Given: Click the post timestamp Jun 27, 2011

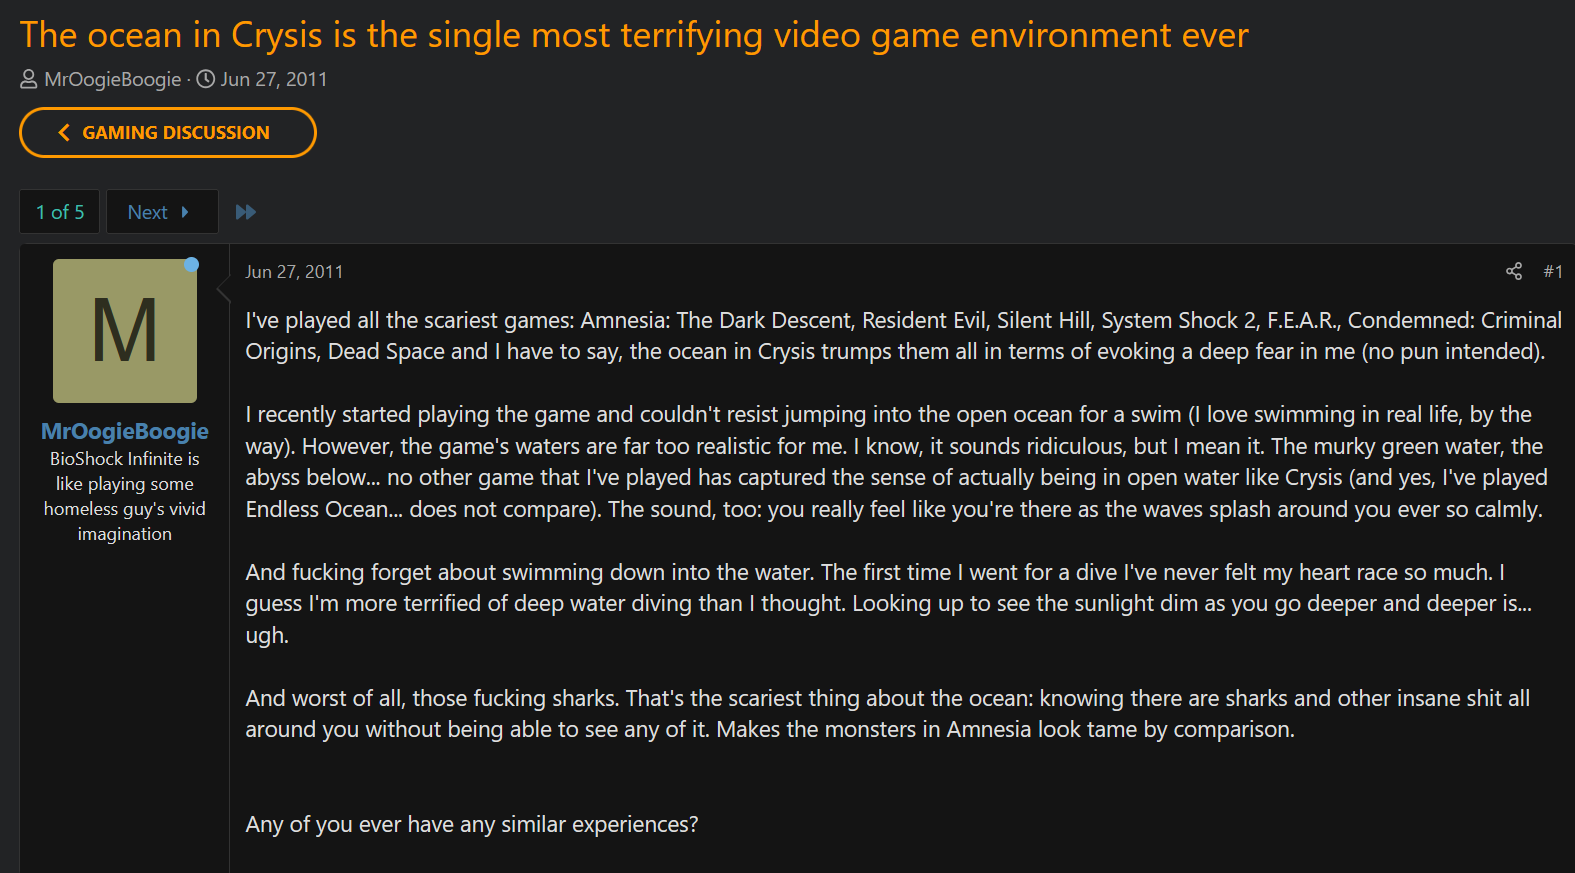Looking at the screenshot, I should pyautogui.click(x=294, y=272).
